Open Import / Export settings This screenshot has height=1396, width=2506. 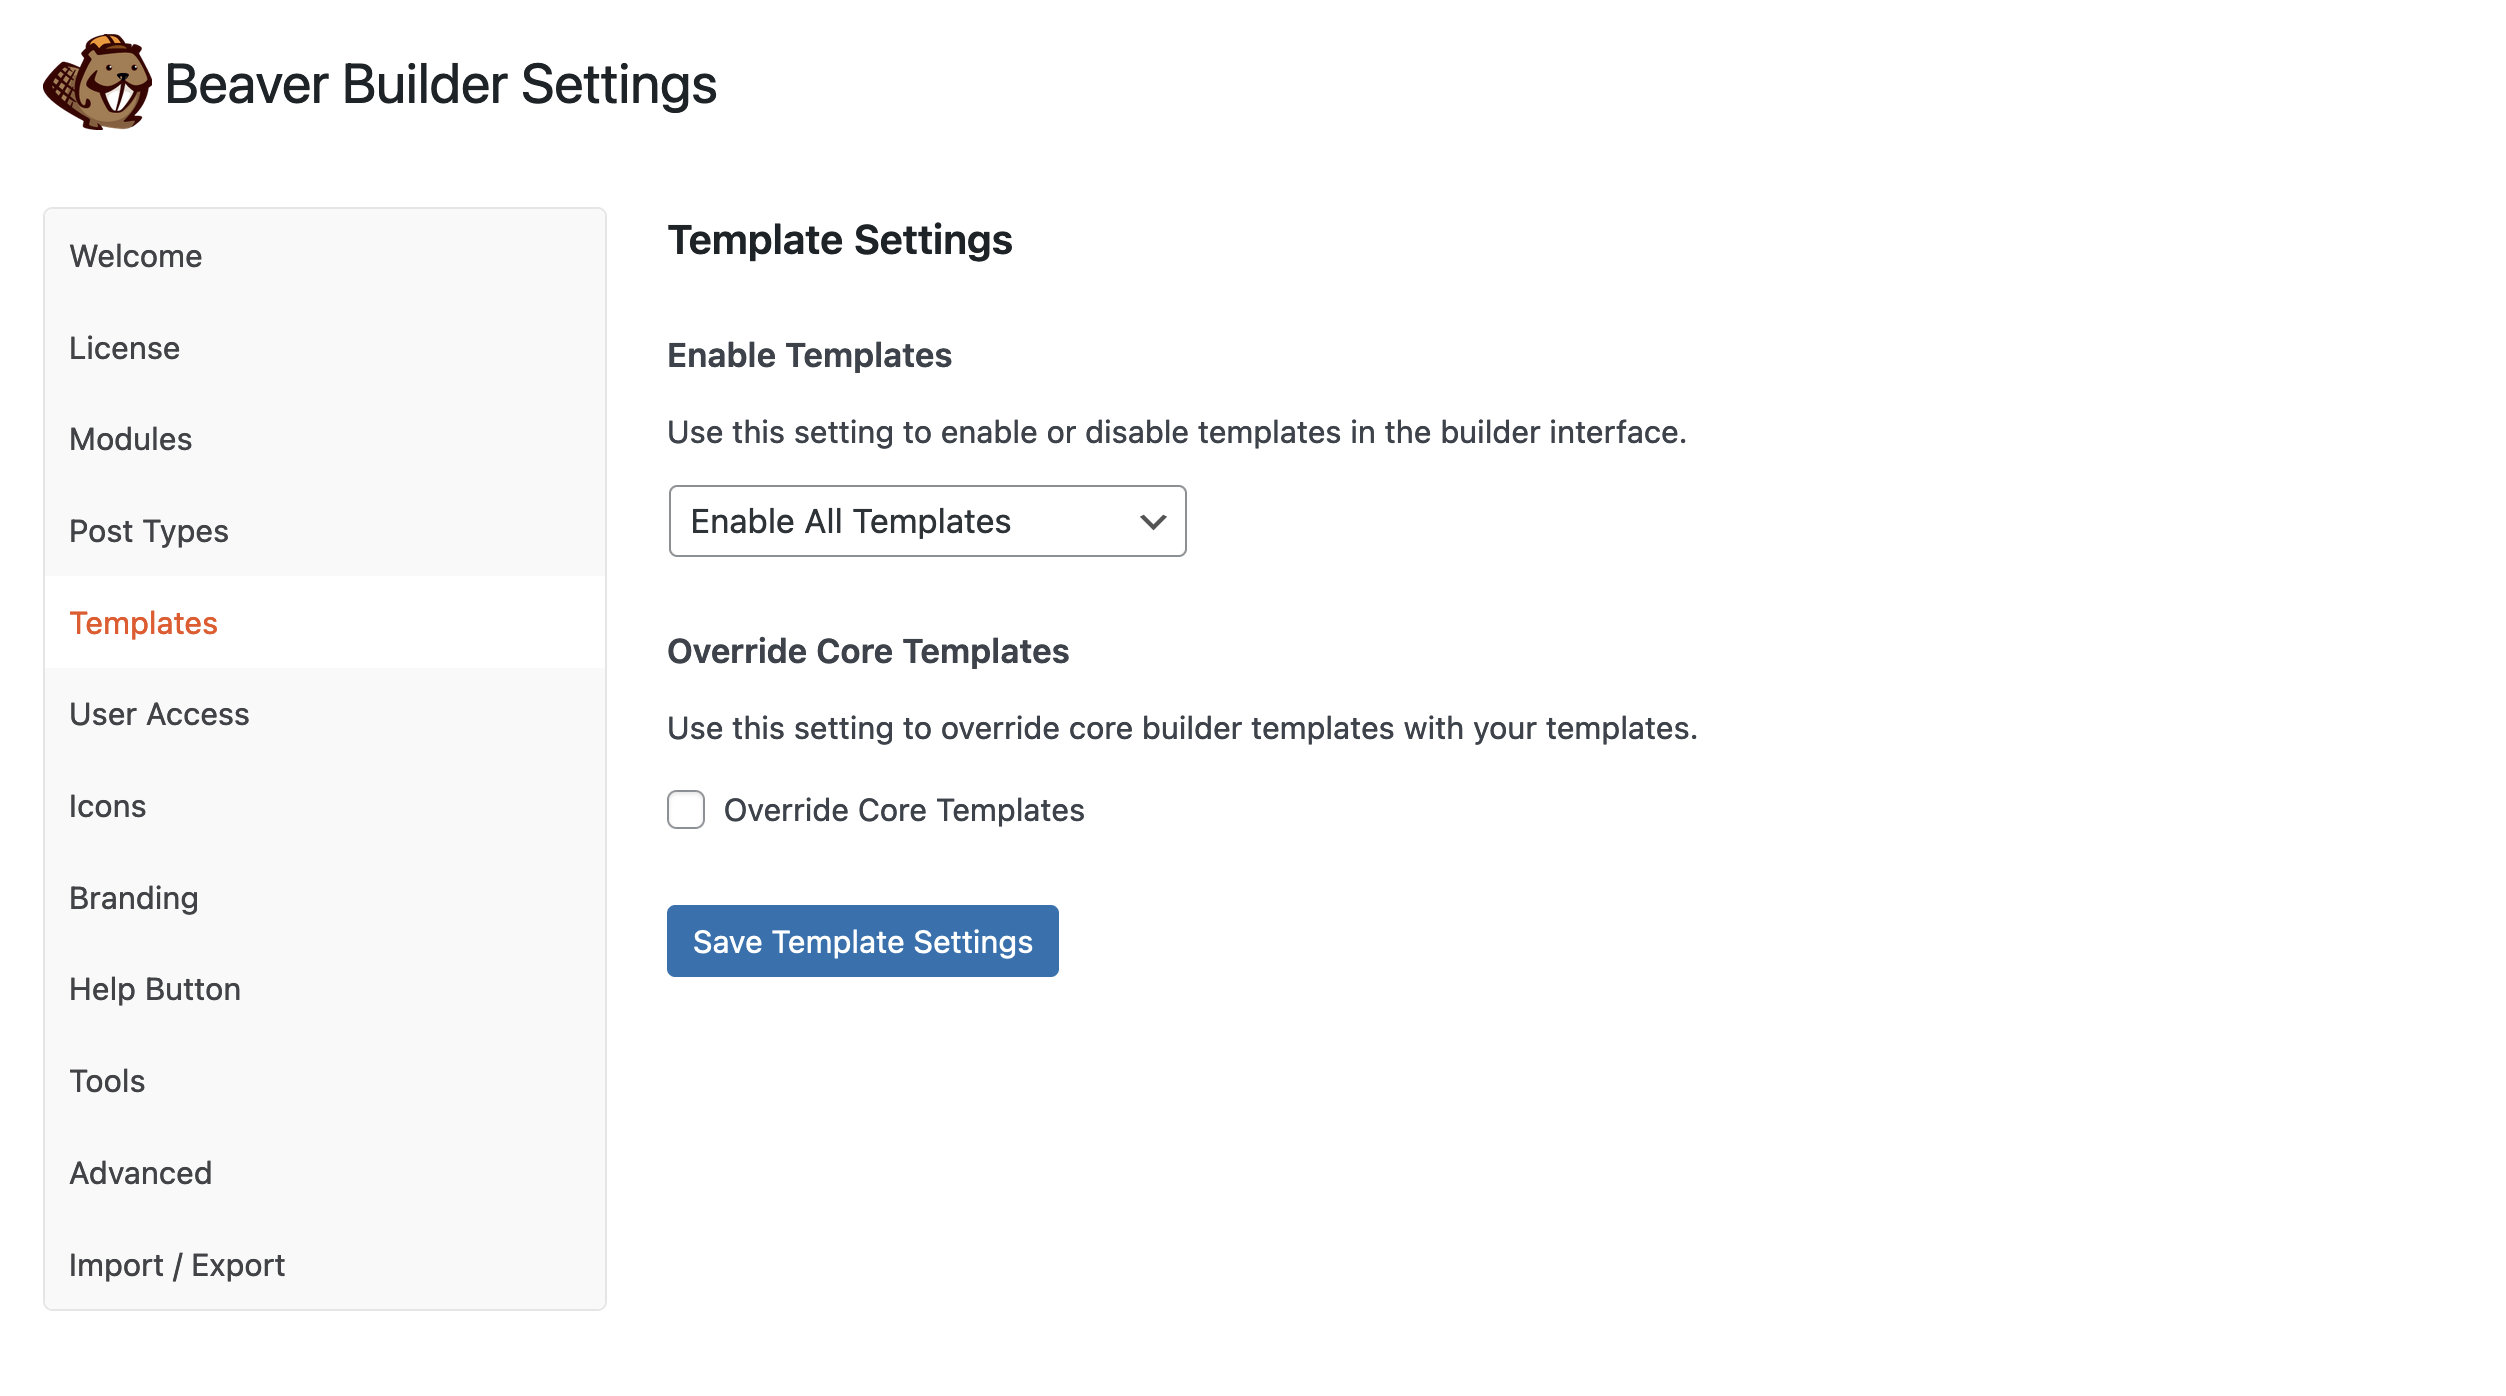click(x=177, y=1264)
